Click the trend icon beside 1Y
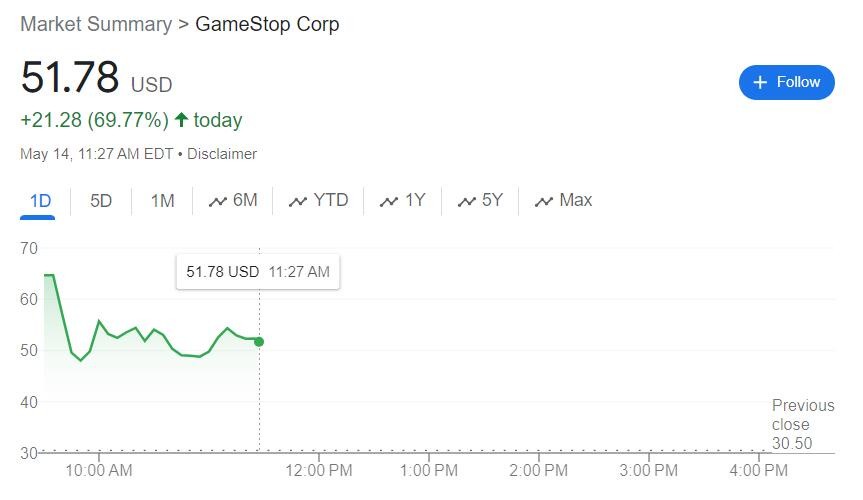The image size is (863, 500). (x=389, y=202)
